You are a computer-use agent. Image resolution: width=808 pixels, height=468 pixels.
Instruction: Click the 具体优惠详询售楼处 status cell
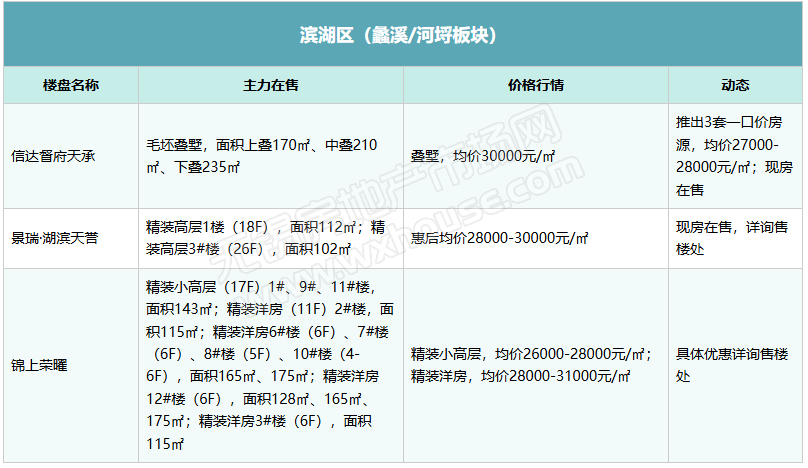pos(732,366)
